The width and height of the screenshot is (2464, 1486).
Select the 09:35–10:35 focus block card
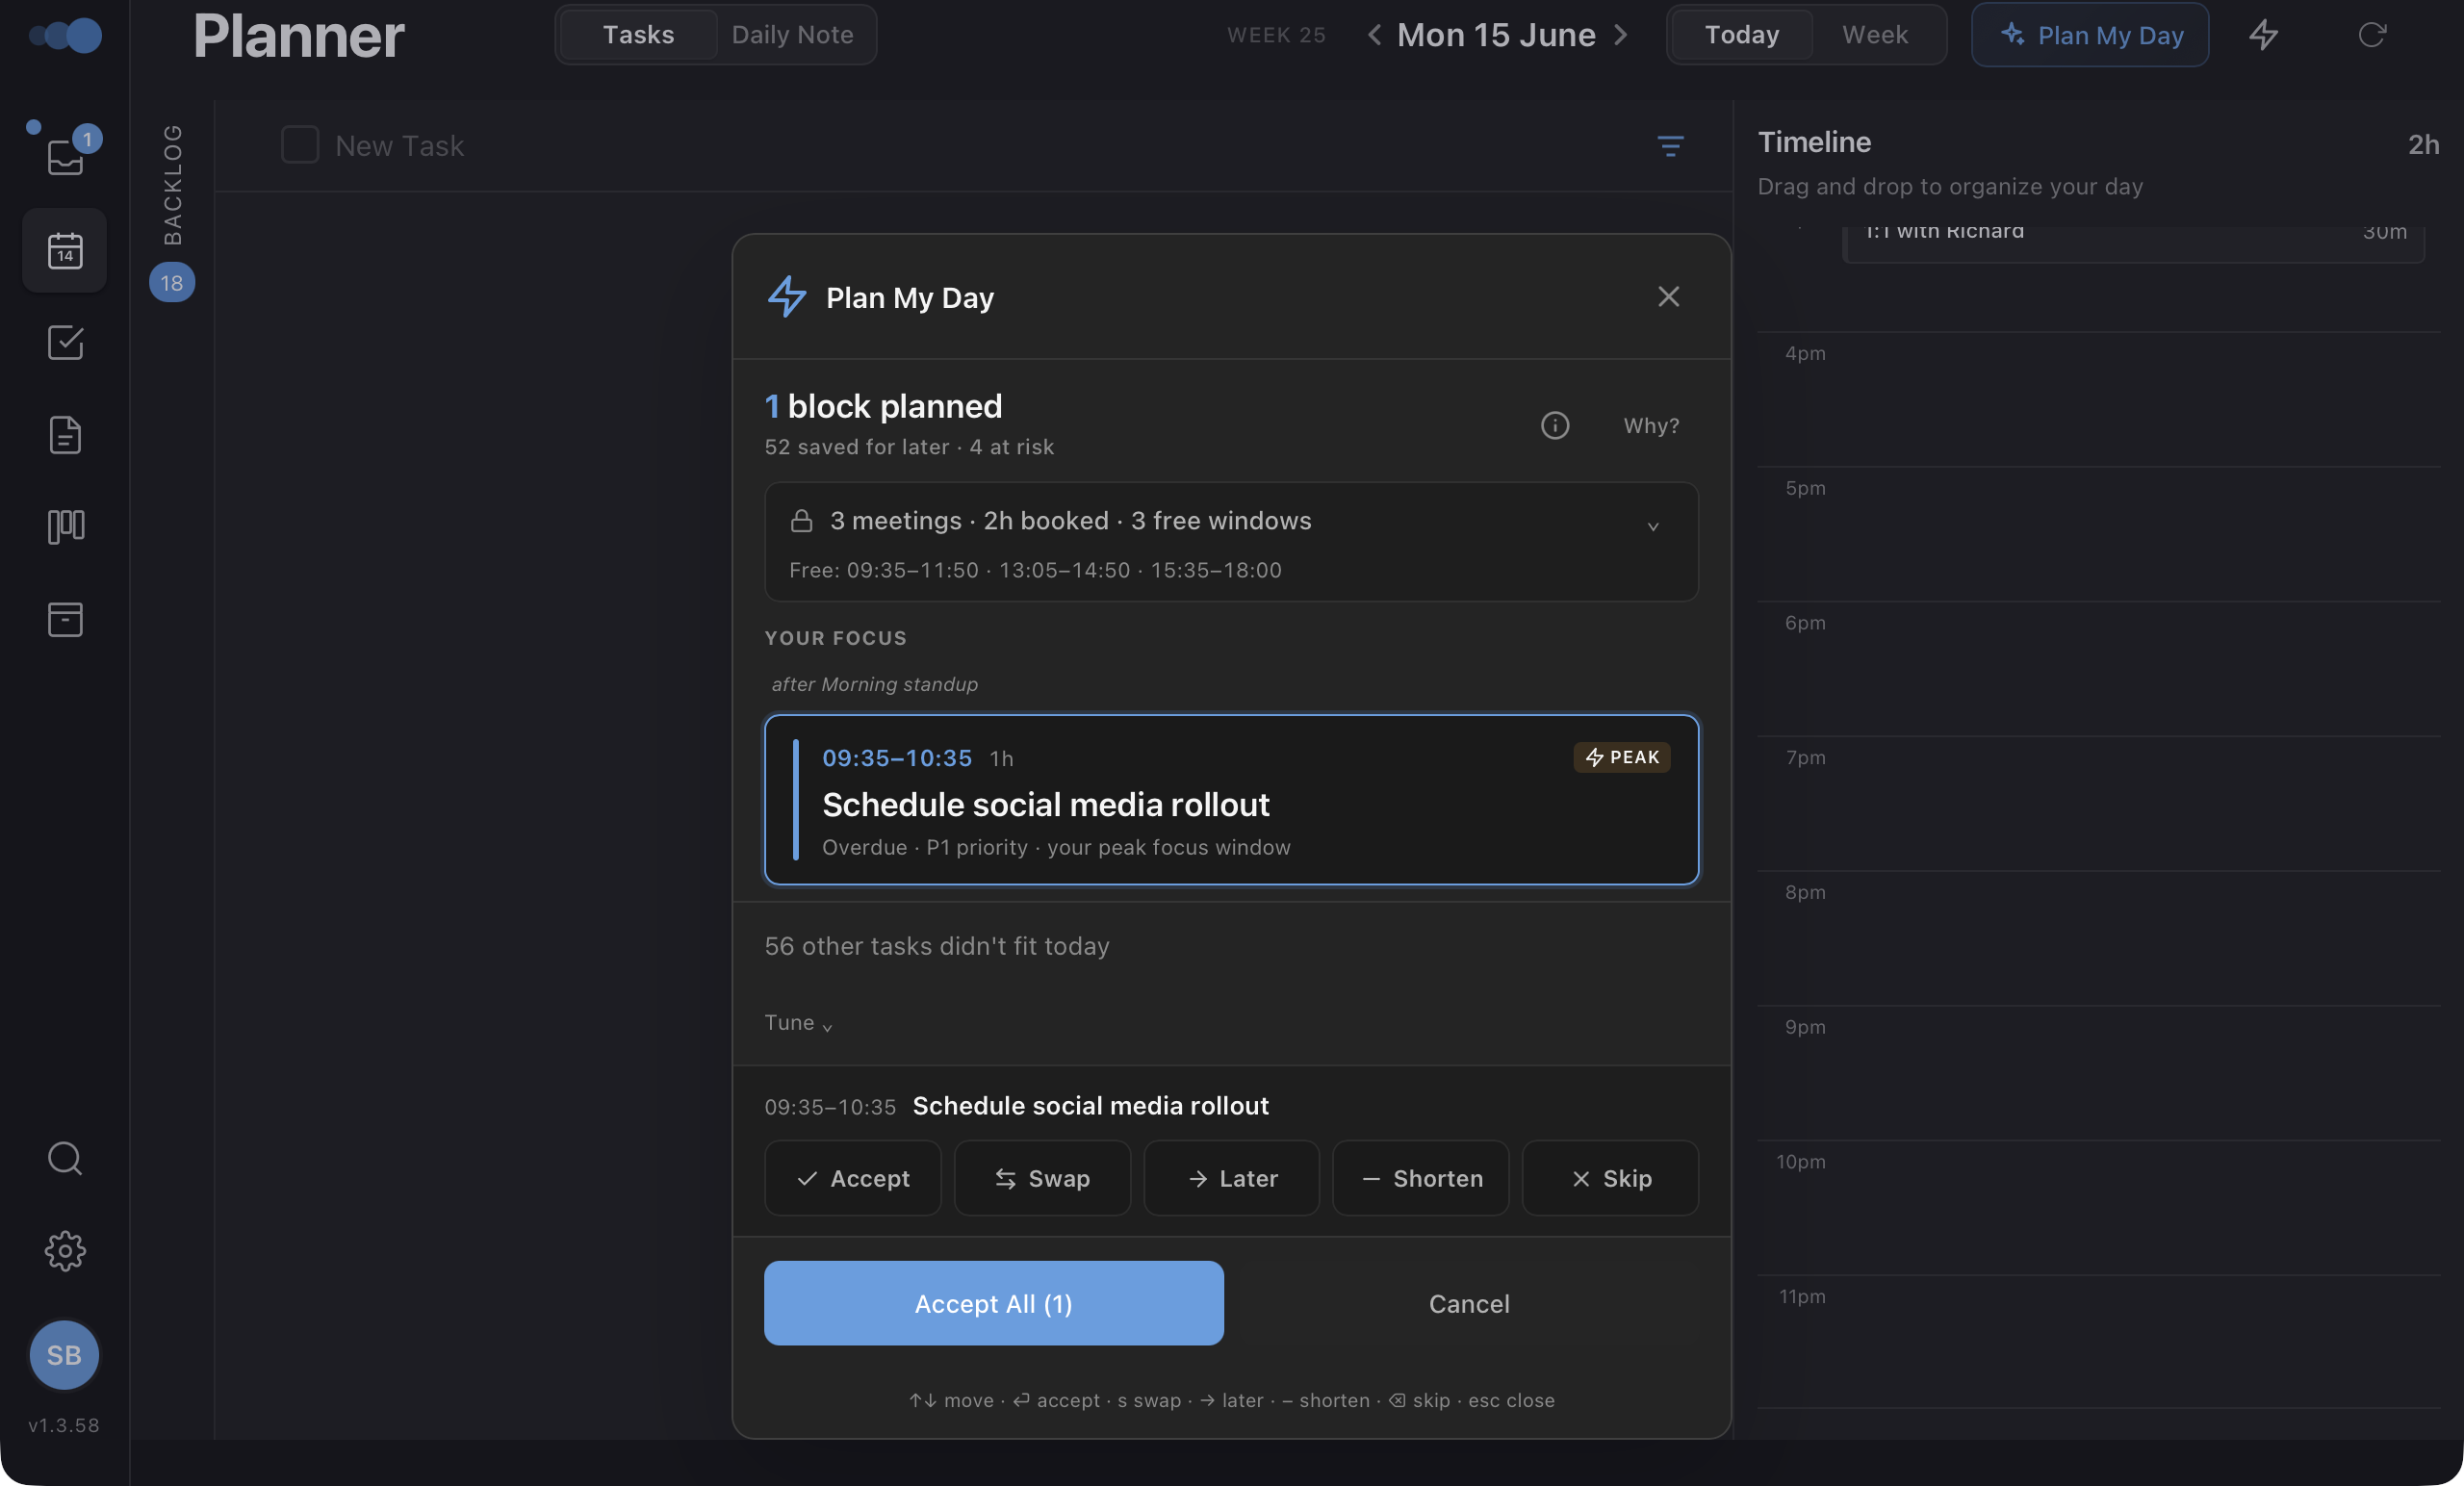[x=1231, y=799]
